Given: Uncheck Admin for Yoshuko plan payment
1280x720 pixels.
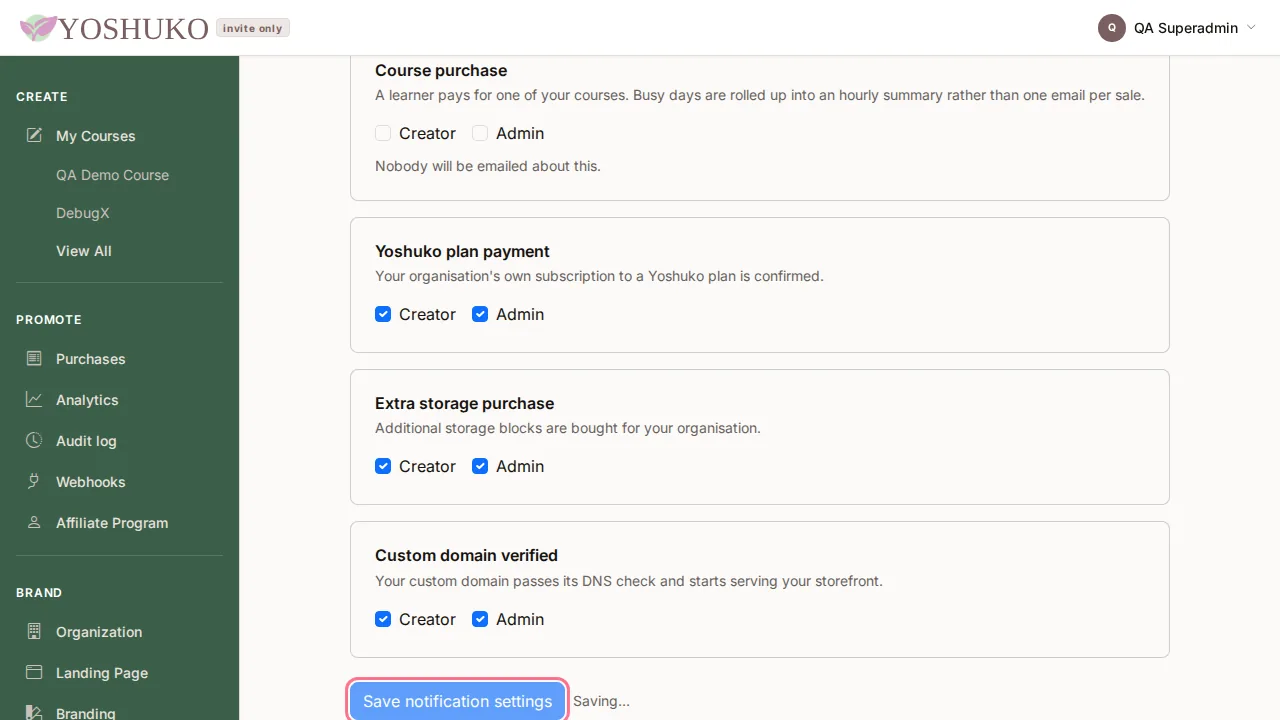Looking at the screenshot, I should pyautogui.click(x=480, y=314).
